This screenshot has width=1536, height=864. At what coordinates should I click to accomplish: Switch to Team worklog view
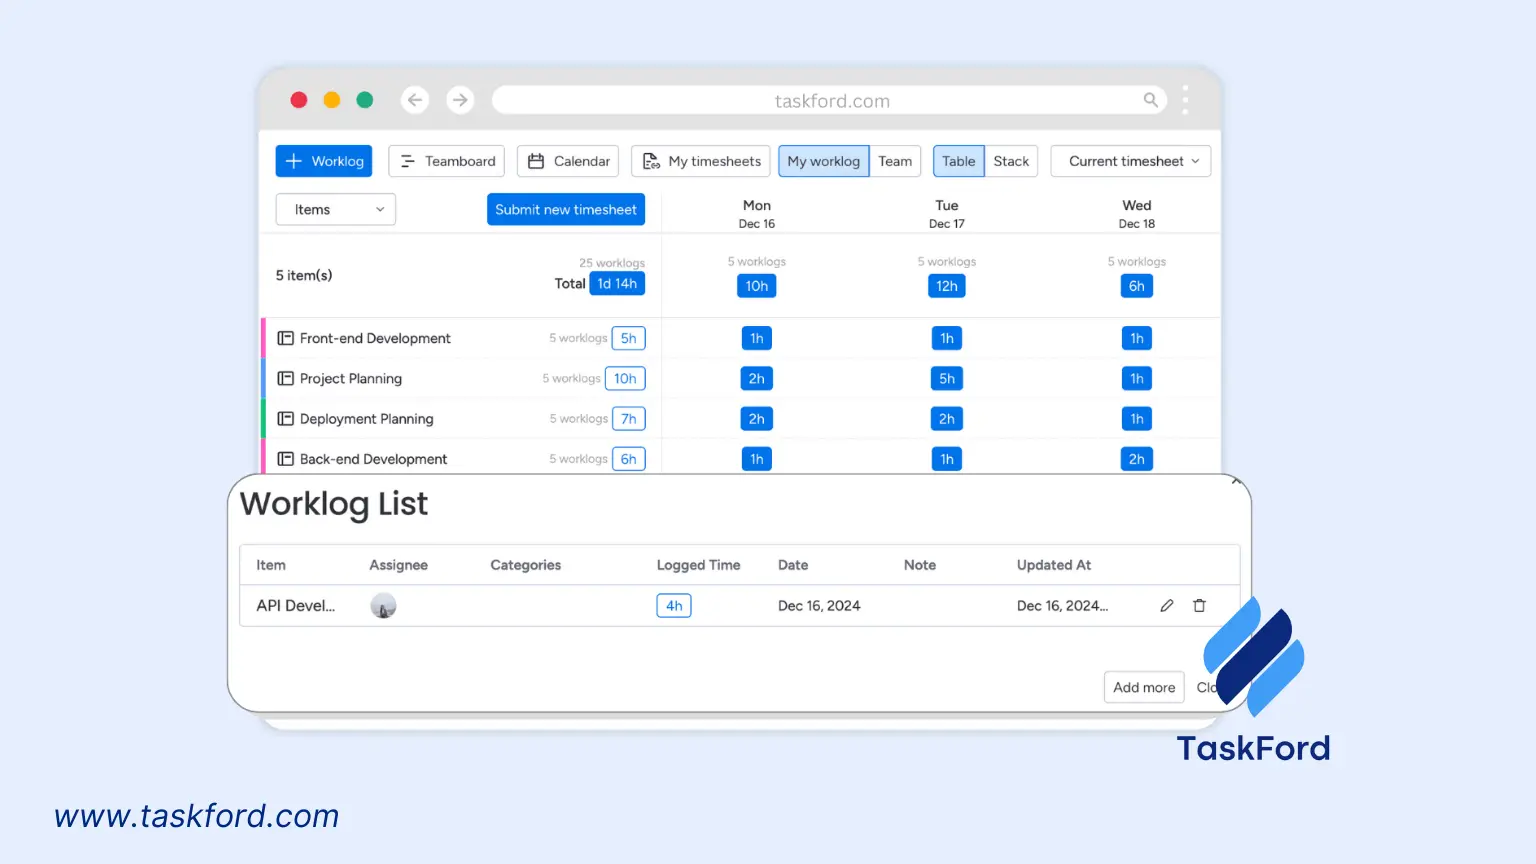pyautogui.click(x=895, y=161)
